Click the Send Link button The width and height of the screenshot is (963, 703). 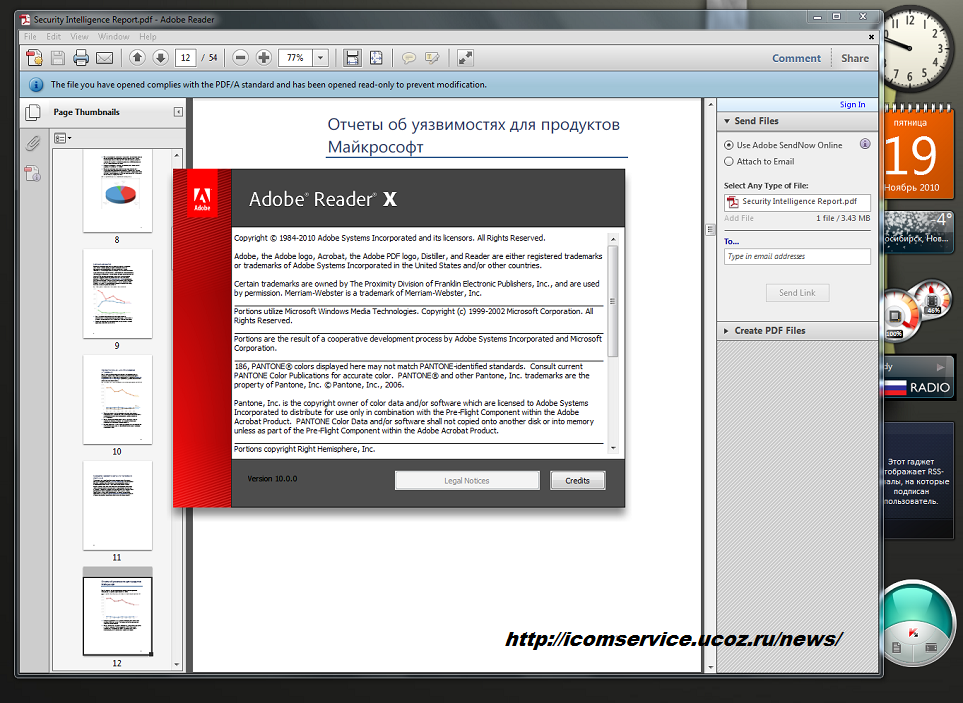click(x=797, y=293)
